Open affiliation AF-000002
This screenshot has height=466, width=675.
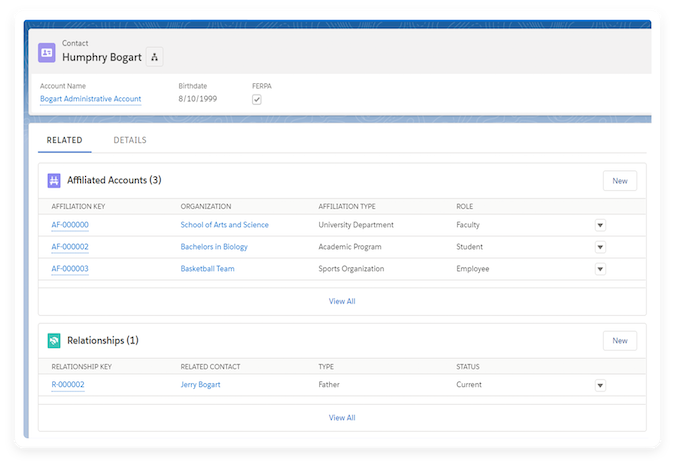point(70,247)
